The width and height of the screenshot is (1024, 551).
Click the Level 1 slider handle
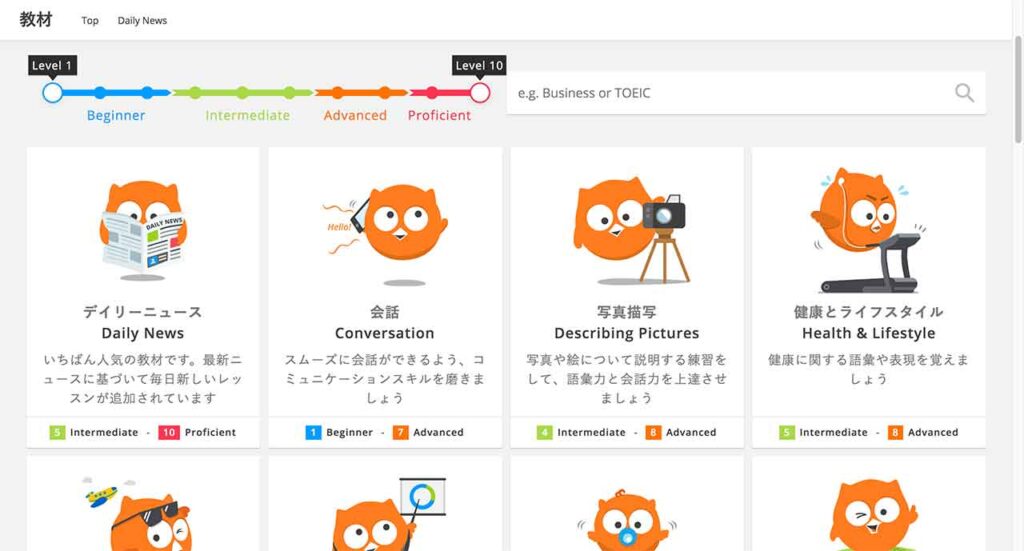tap(53, 93)
